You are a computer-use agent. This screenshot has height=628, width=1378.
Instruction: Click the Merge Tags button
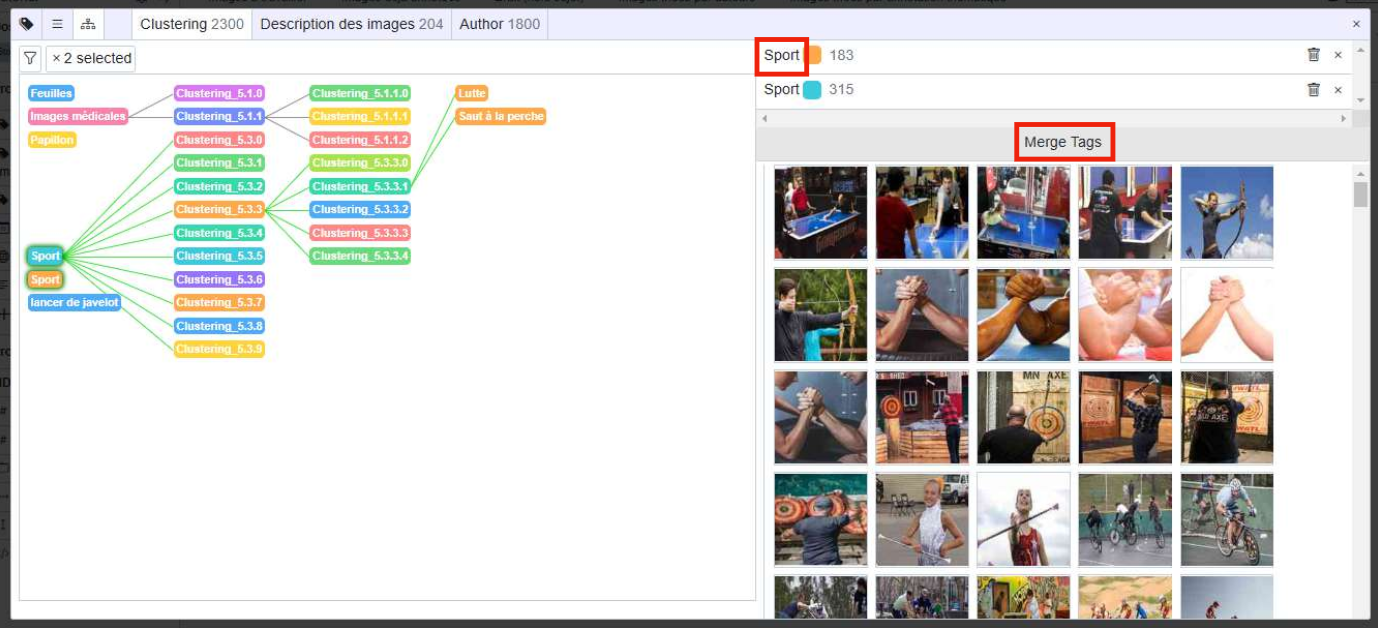click(x=1063, y=142)
